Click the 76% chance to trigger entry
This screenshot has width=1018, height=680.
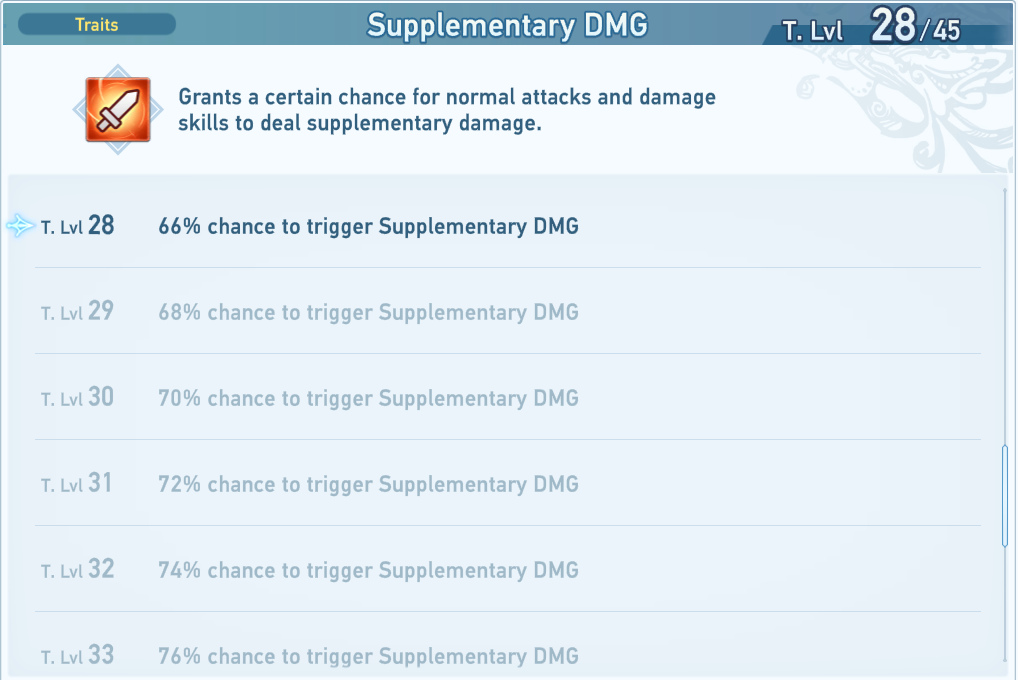tap(368, 656)
